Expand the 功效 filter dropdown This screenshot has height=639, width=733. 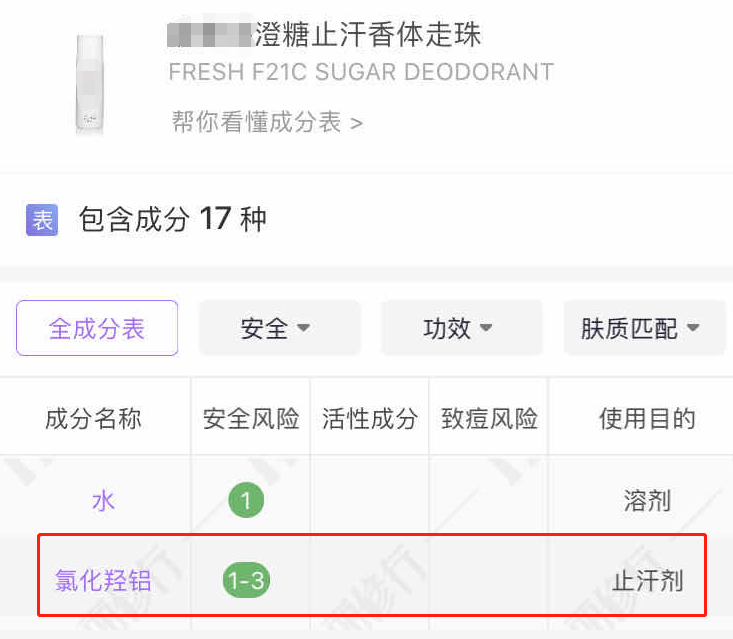(x=461, y=328)
